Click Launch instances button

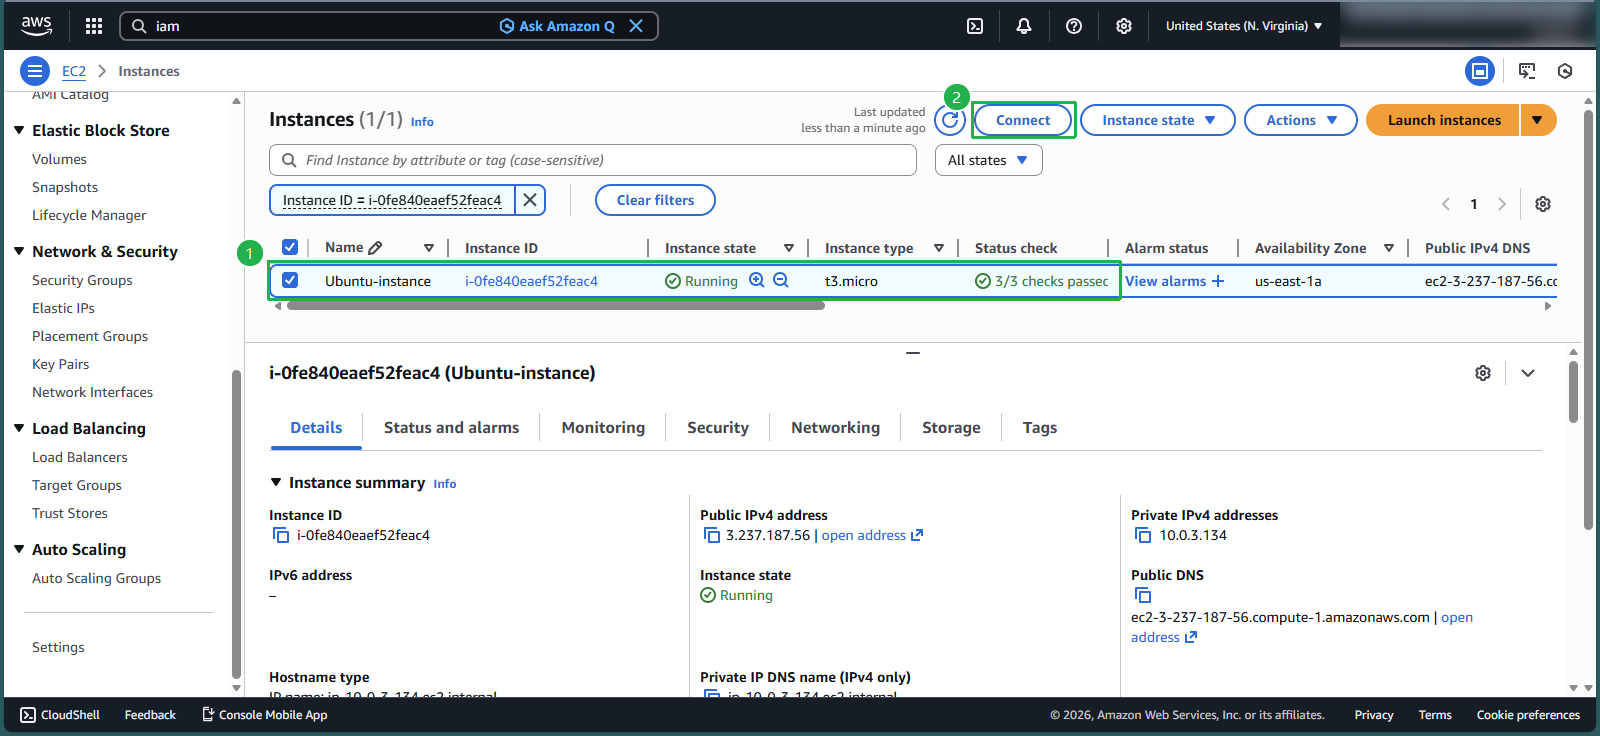pos(1443,120)
